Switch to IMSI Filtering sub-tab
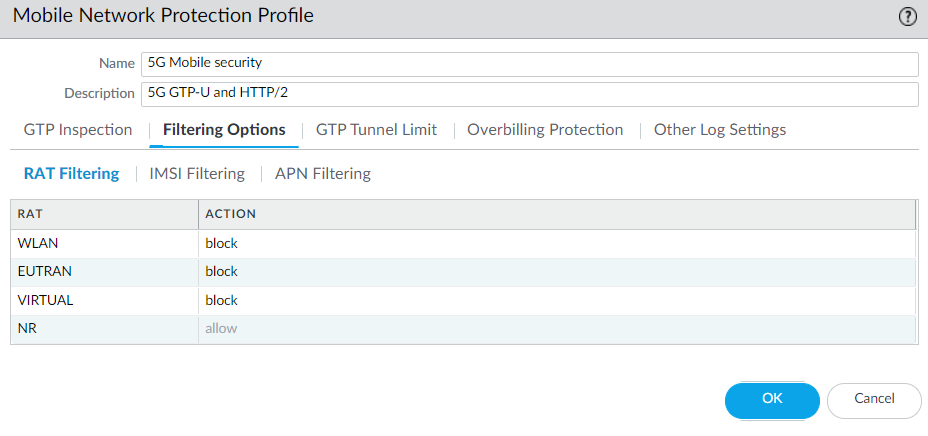928x436 pixels. tap(197, 174)
